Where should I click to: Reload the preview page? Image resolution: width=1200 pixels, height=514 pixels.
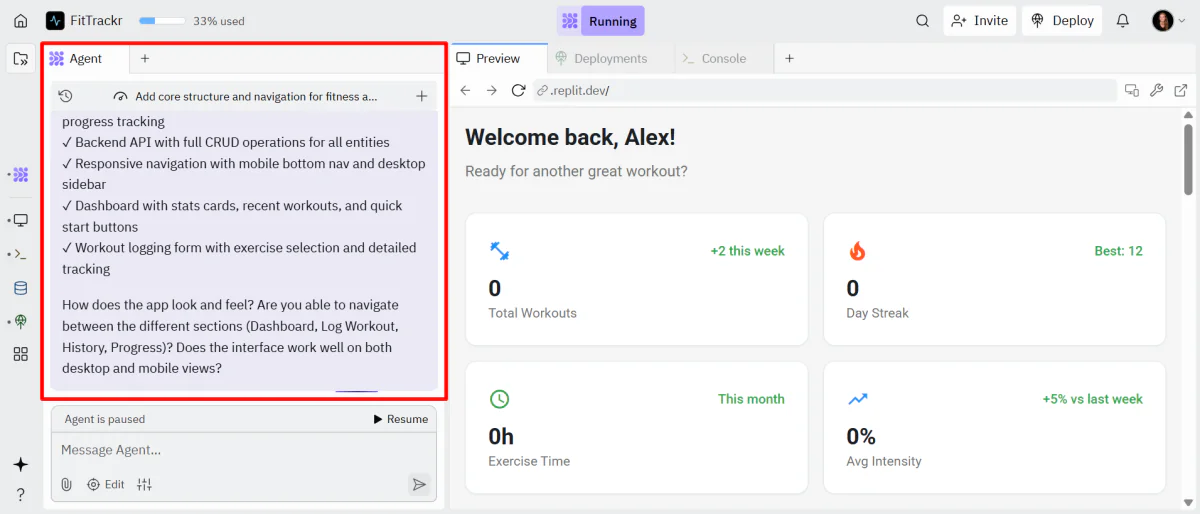click(518, 90)
